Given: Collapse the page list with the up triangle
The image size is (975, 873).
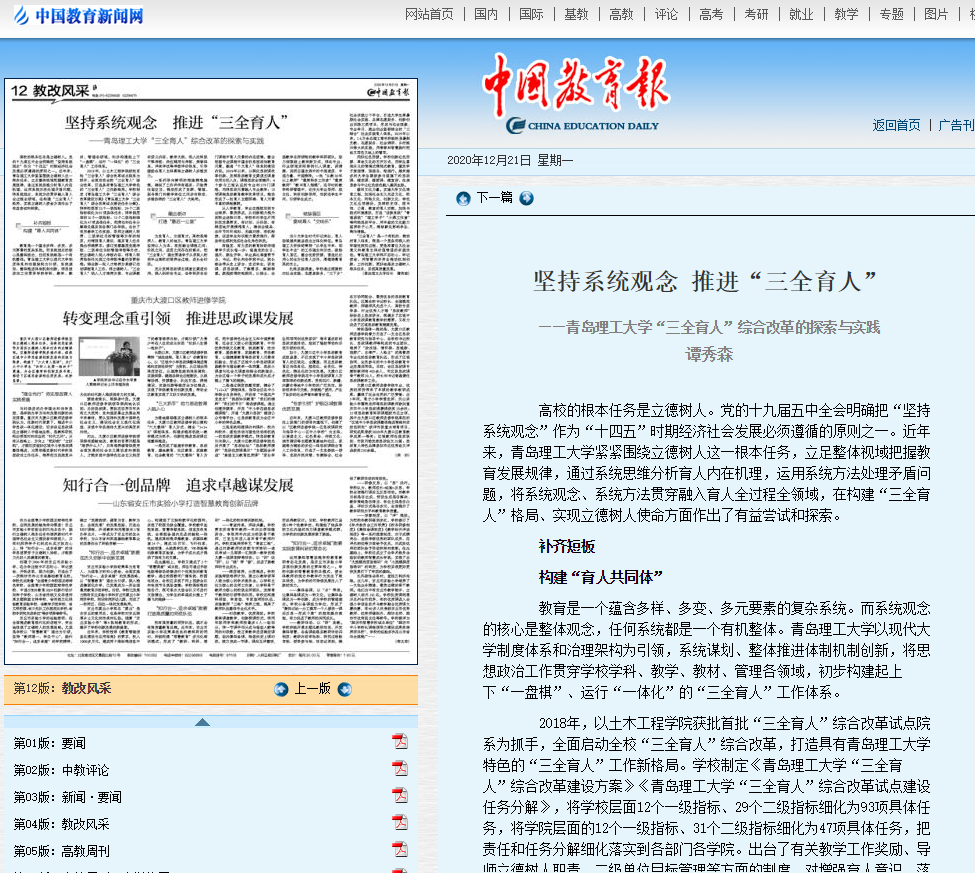Looking at the screenshot, I should [x=202, y=722].
